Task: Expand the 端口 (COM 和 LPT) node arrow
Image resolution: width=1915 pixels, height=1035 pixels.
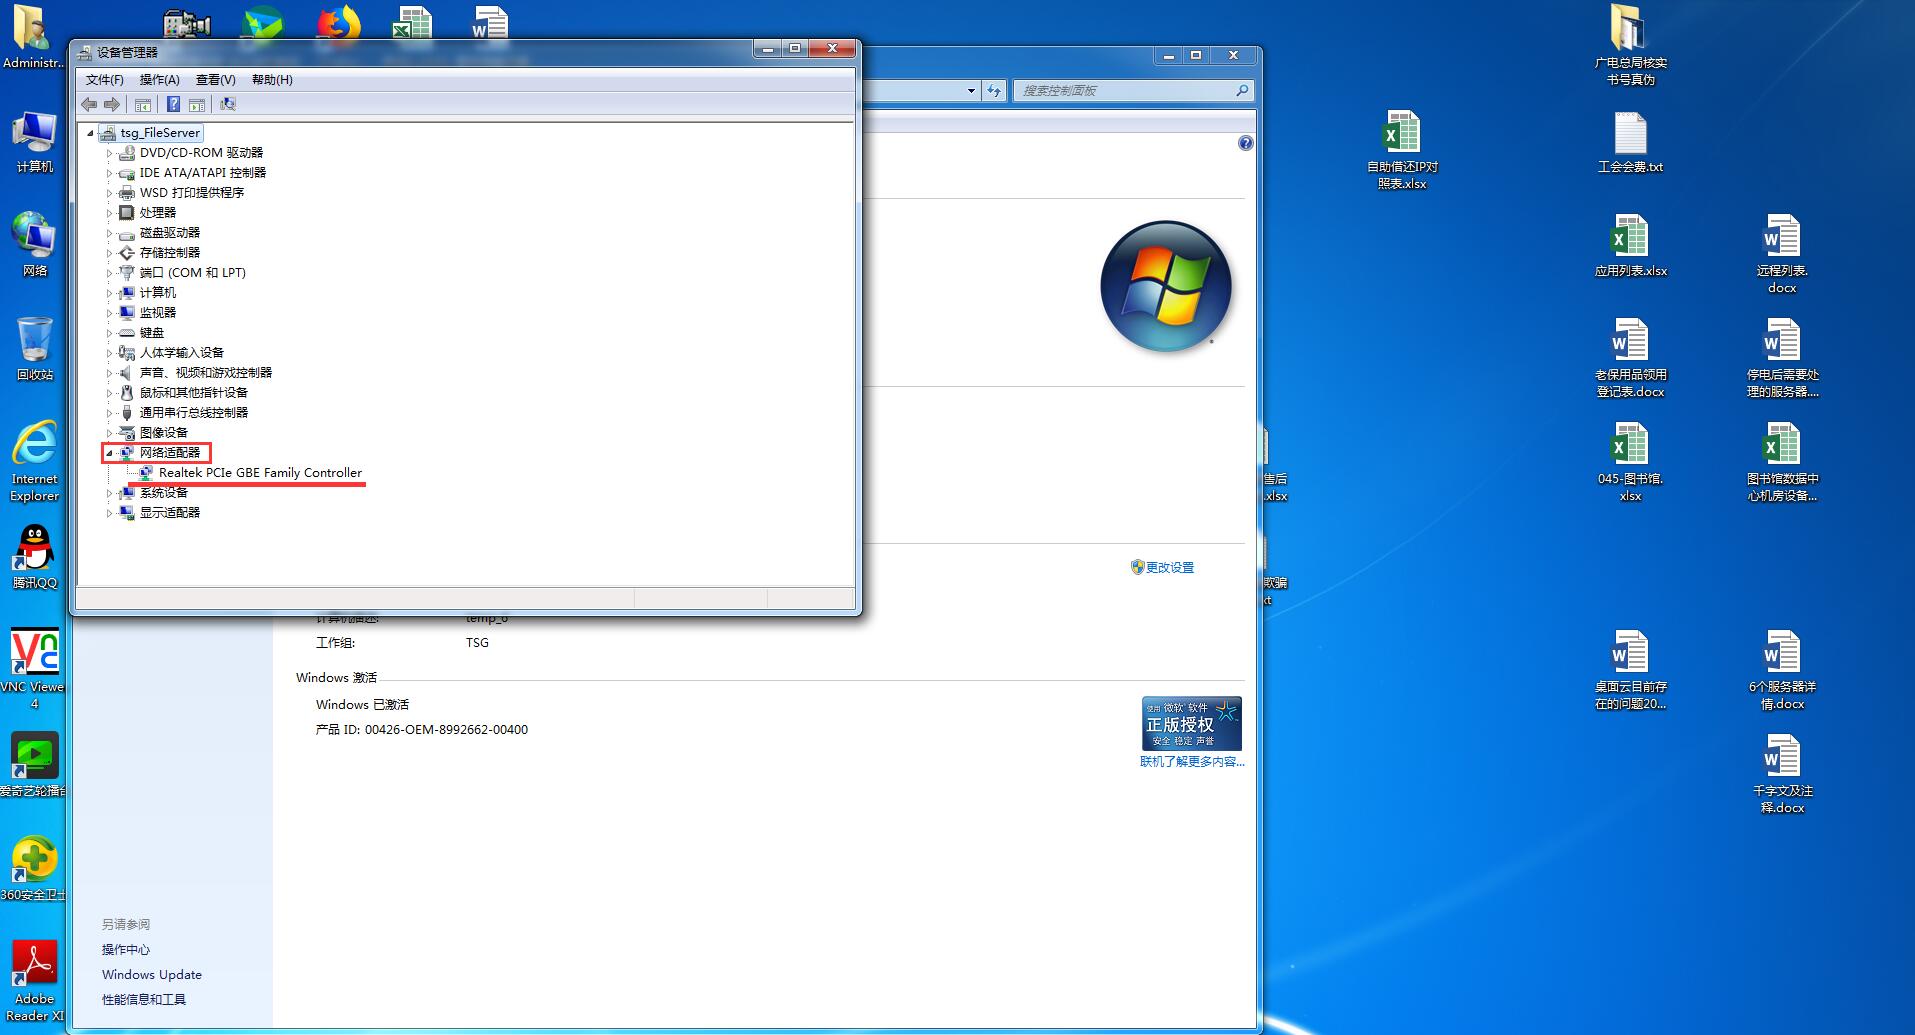Action: coord(110,273)
